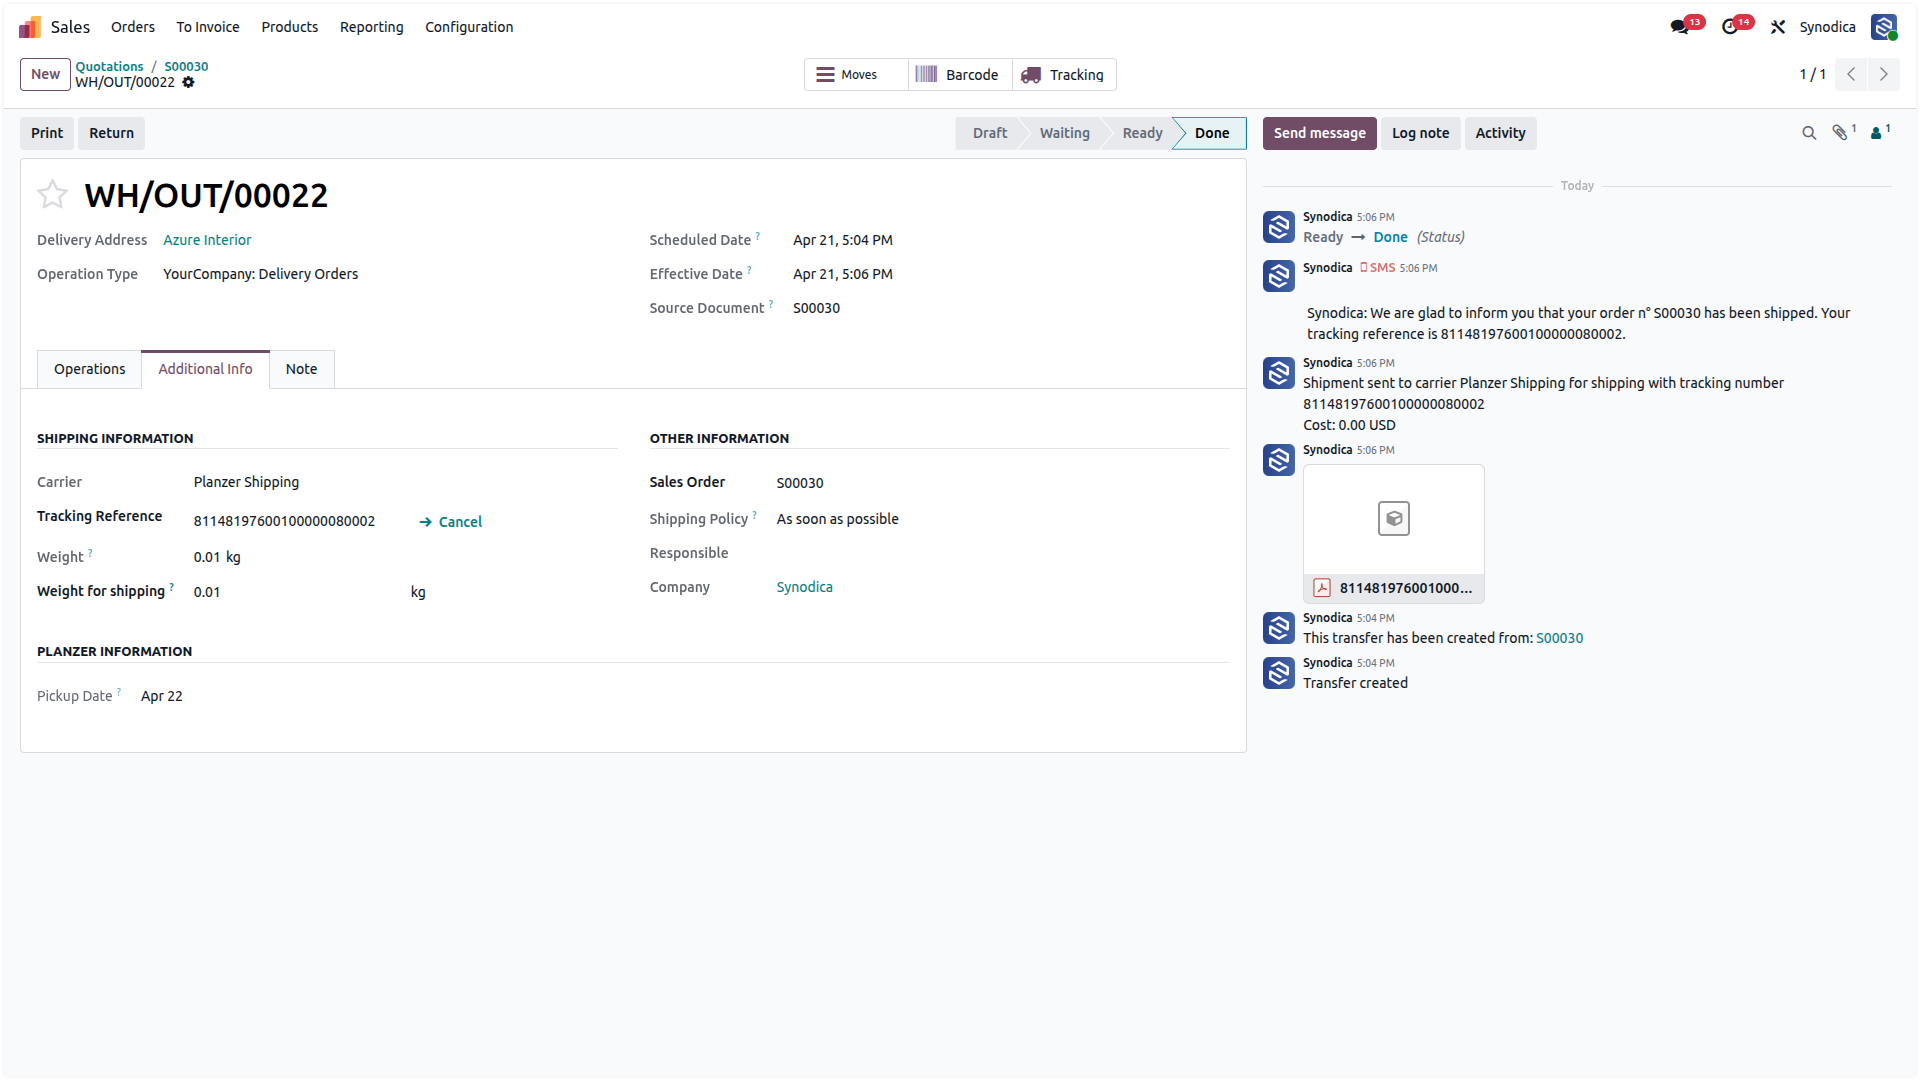Image resolution: width=1920 pixels, height=1080 pixels.
Task: Cancel the tracking reference shipment
Action: point(450,522)
